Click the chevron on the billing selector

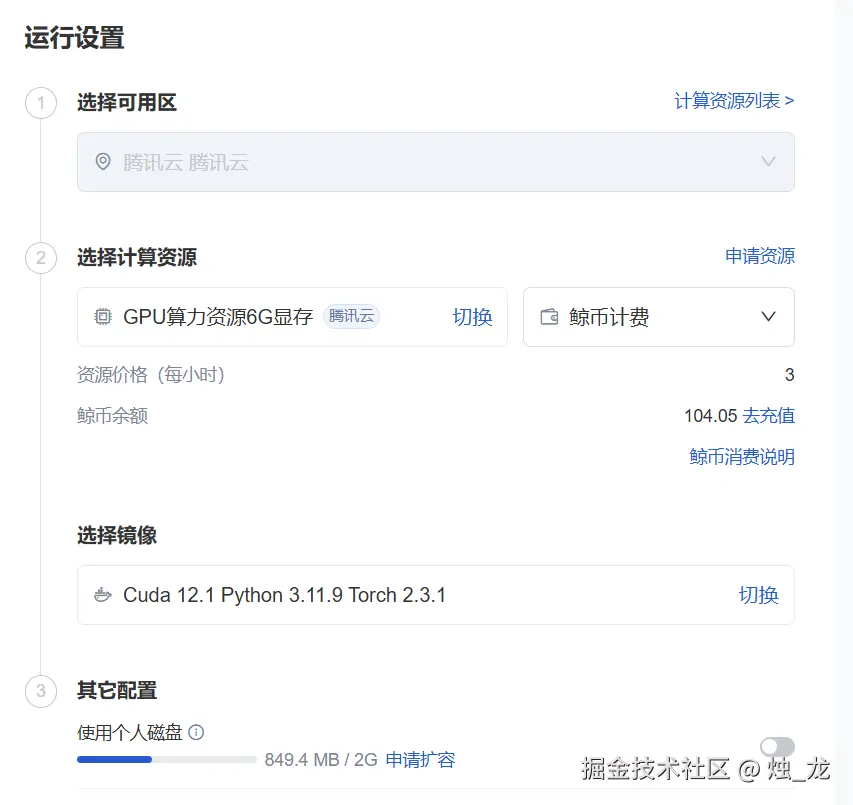(768, 317)
